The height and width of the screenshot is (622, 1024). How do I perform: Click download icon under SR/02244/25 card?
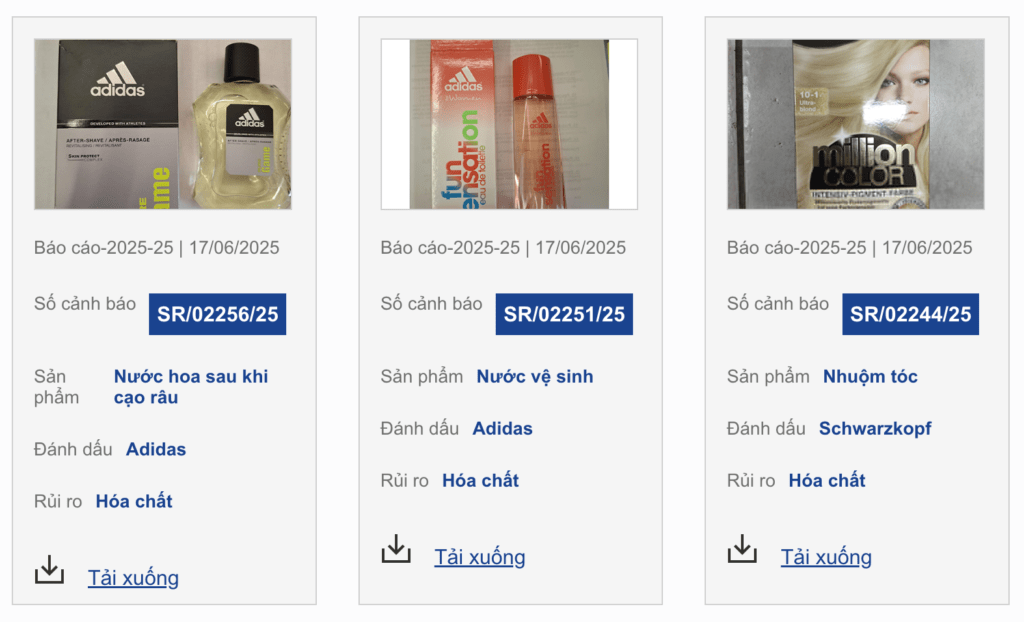[x=742, y=549]
